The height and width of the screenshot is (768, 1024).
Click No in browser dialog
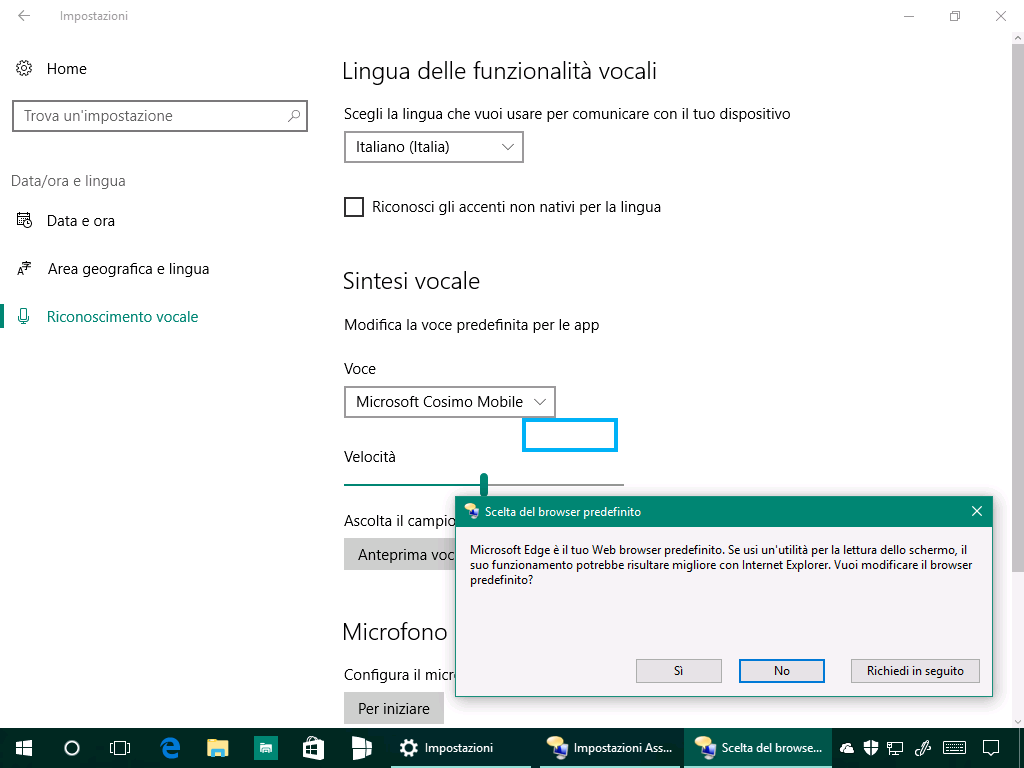[782, 671]
